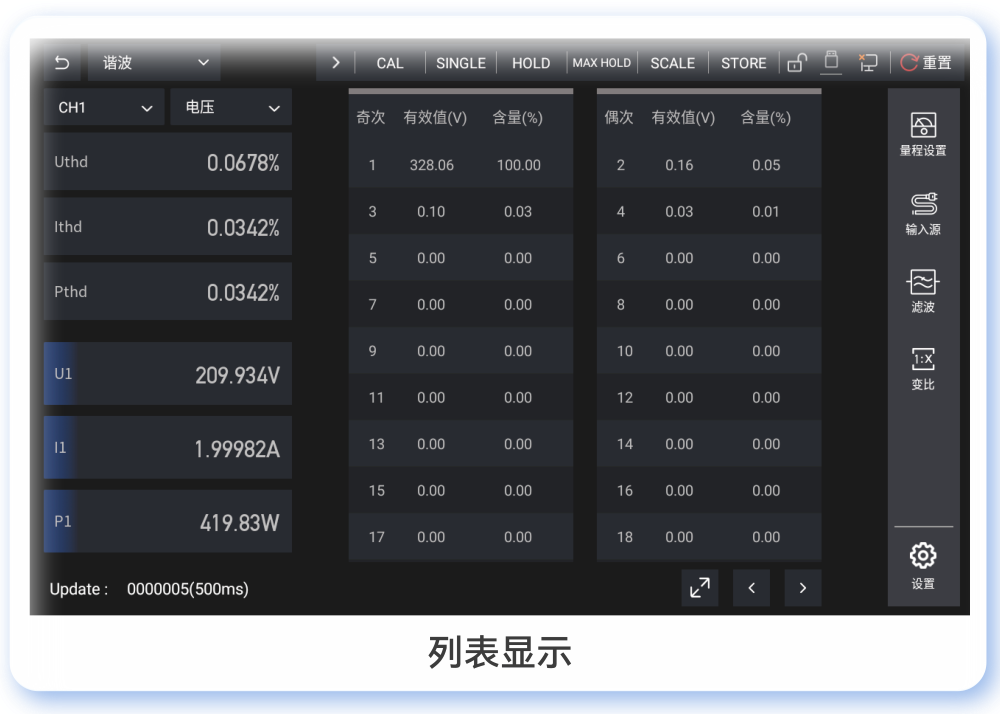Click the SCALE button
The image size is (1000, 714).
(x=672, y=62)
